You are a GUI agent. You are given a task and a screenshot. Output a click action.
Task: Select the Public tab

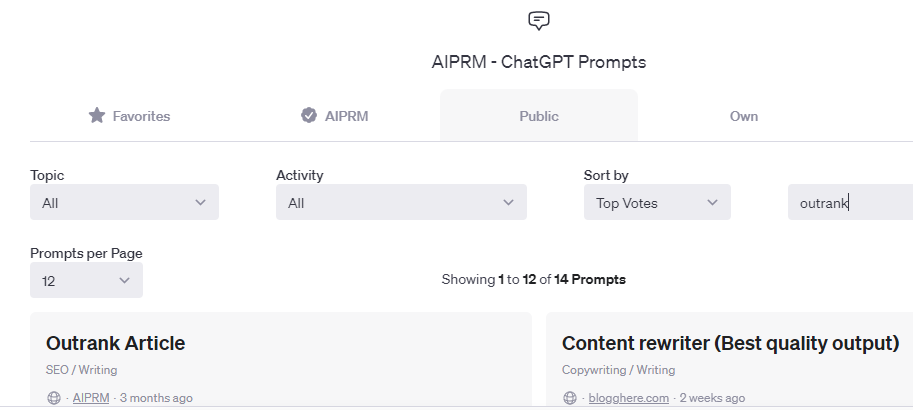539,116
